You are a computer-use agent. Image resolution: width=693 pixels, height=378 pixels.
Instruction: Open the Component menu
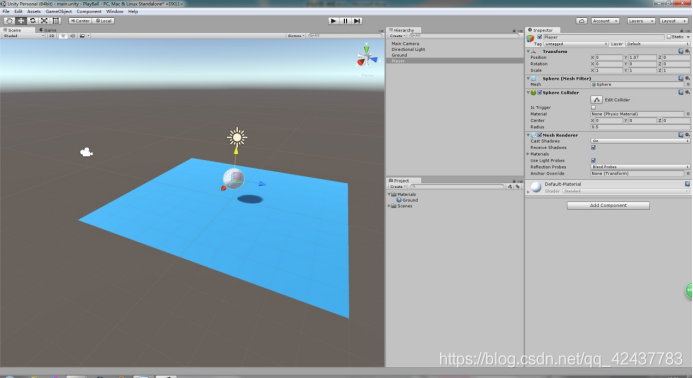click(88, 11)
